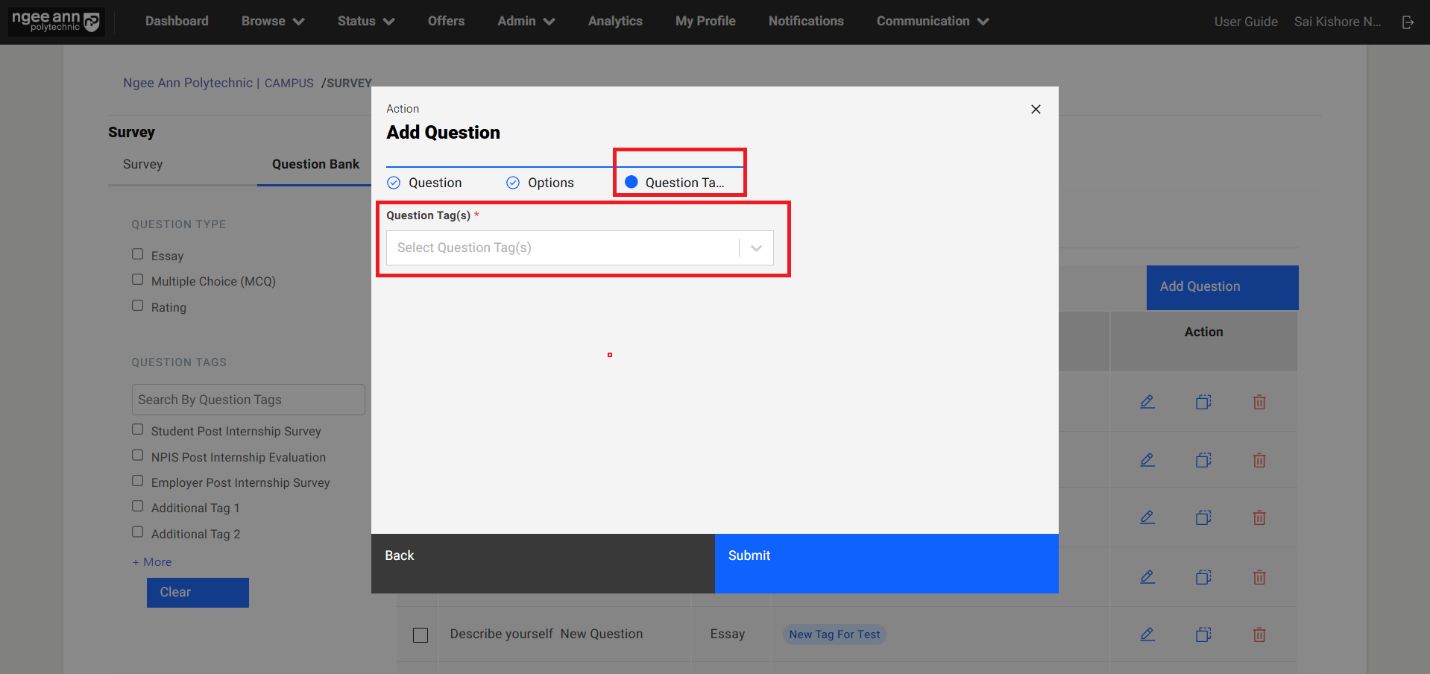Click red trash icon in first row
This screenshot has width=1430, height=674.
[x=1259, y=402]
